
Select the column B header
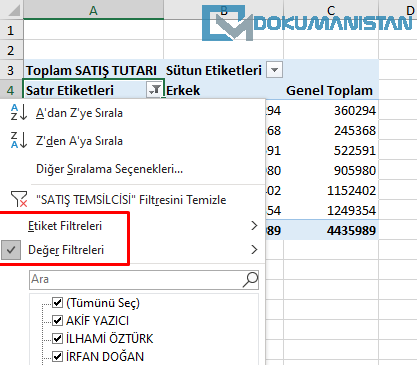coord(224,10)
